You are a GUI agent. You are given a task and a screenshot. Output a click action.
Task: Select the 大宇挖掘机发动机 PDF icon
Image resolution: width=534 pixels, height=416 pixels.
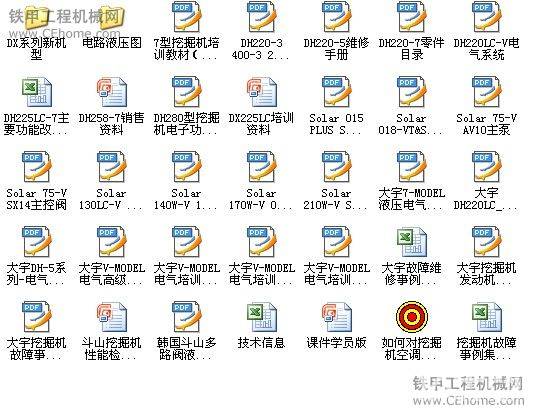pos(486,241)
